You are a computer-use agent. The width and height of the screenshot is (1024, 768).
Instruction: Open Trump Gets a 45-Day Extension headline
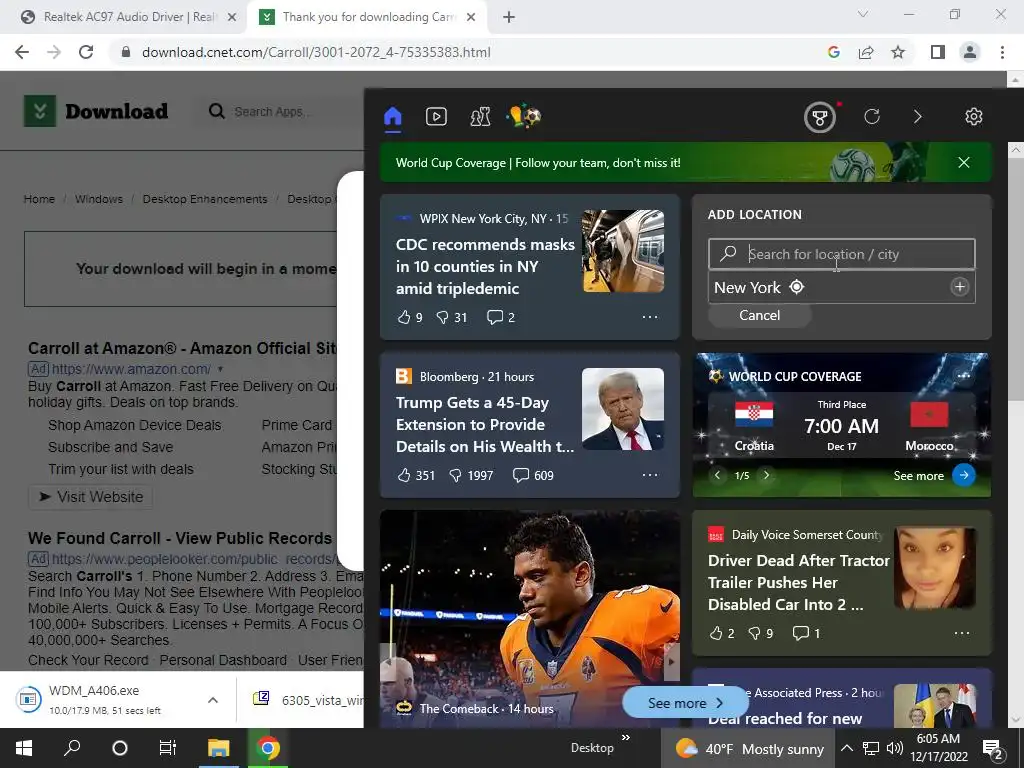485,424
